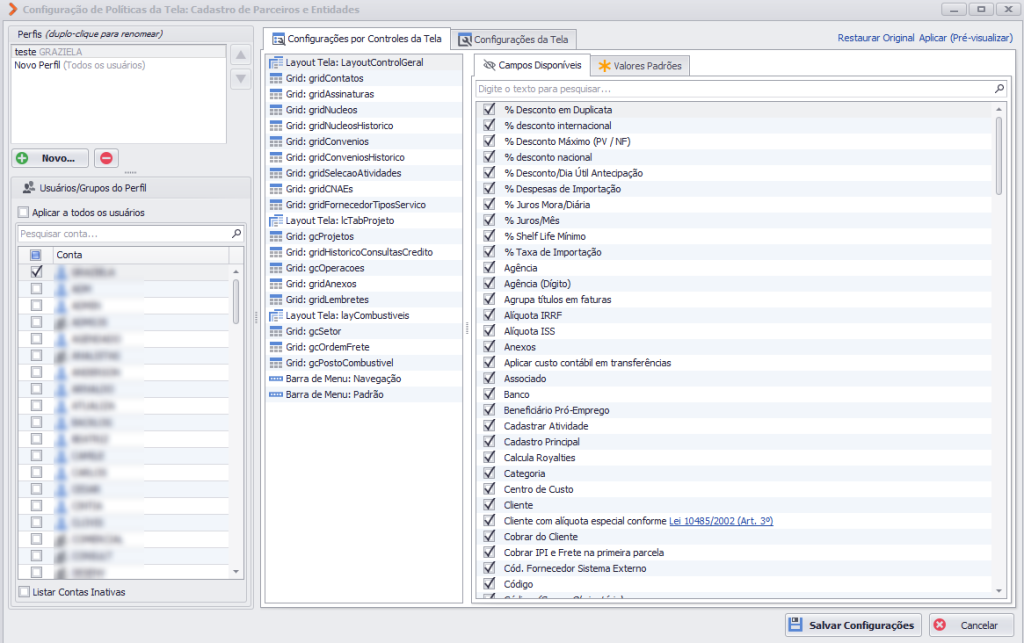Image resolution: width=1024 pixels, height=643 pixels.
Task: Click search magnifier in fields search box
Action: click(999, 89)
